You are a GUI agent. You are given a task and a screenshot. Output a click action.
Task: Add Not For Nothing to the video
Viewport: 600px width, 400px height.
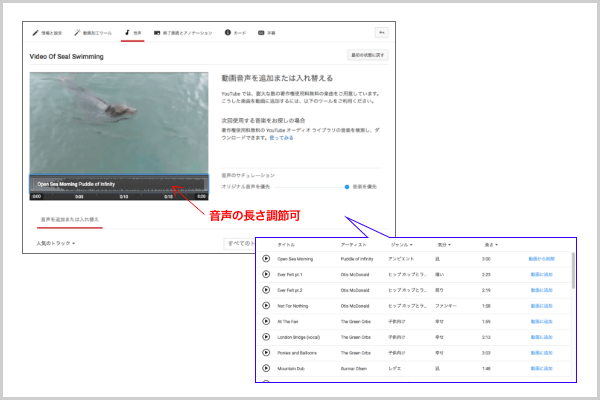tap(541, 306)
